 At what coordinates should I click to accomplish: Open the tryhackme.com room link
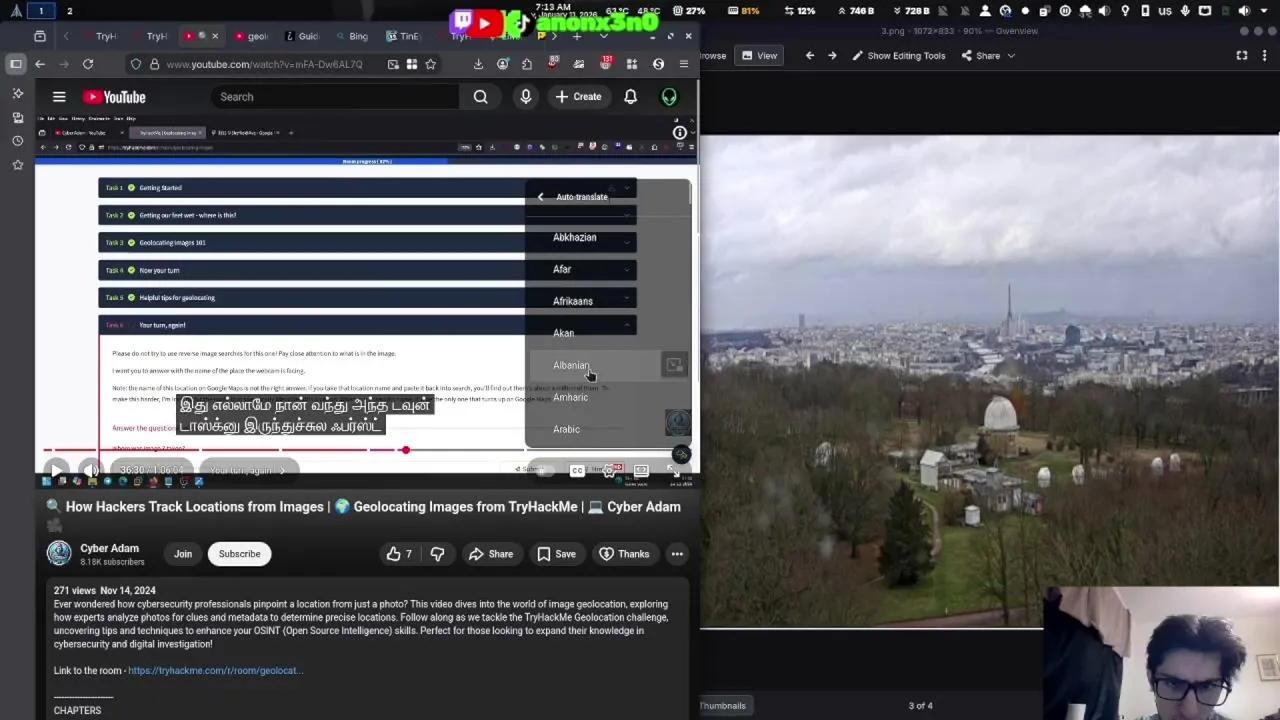pos(215,671)
